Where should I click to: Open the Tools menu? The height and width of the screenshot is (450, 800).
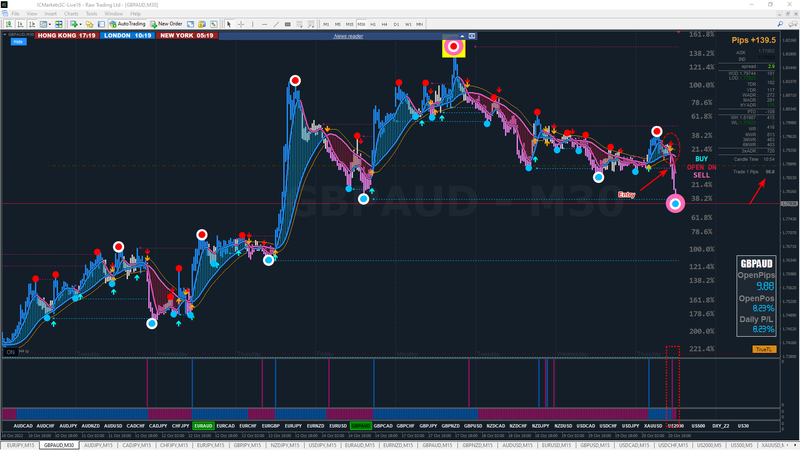pos(91,14)
